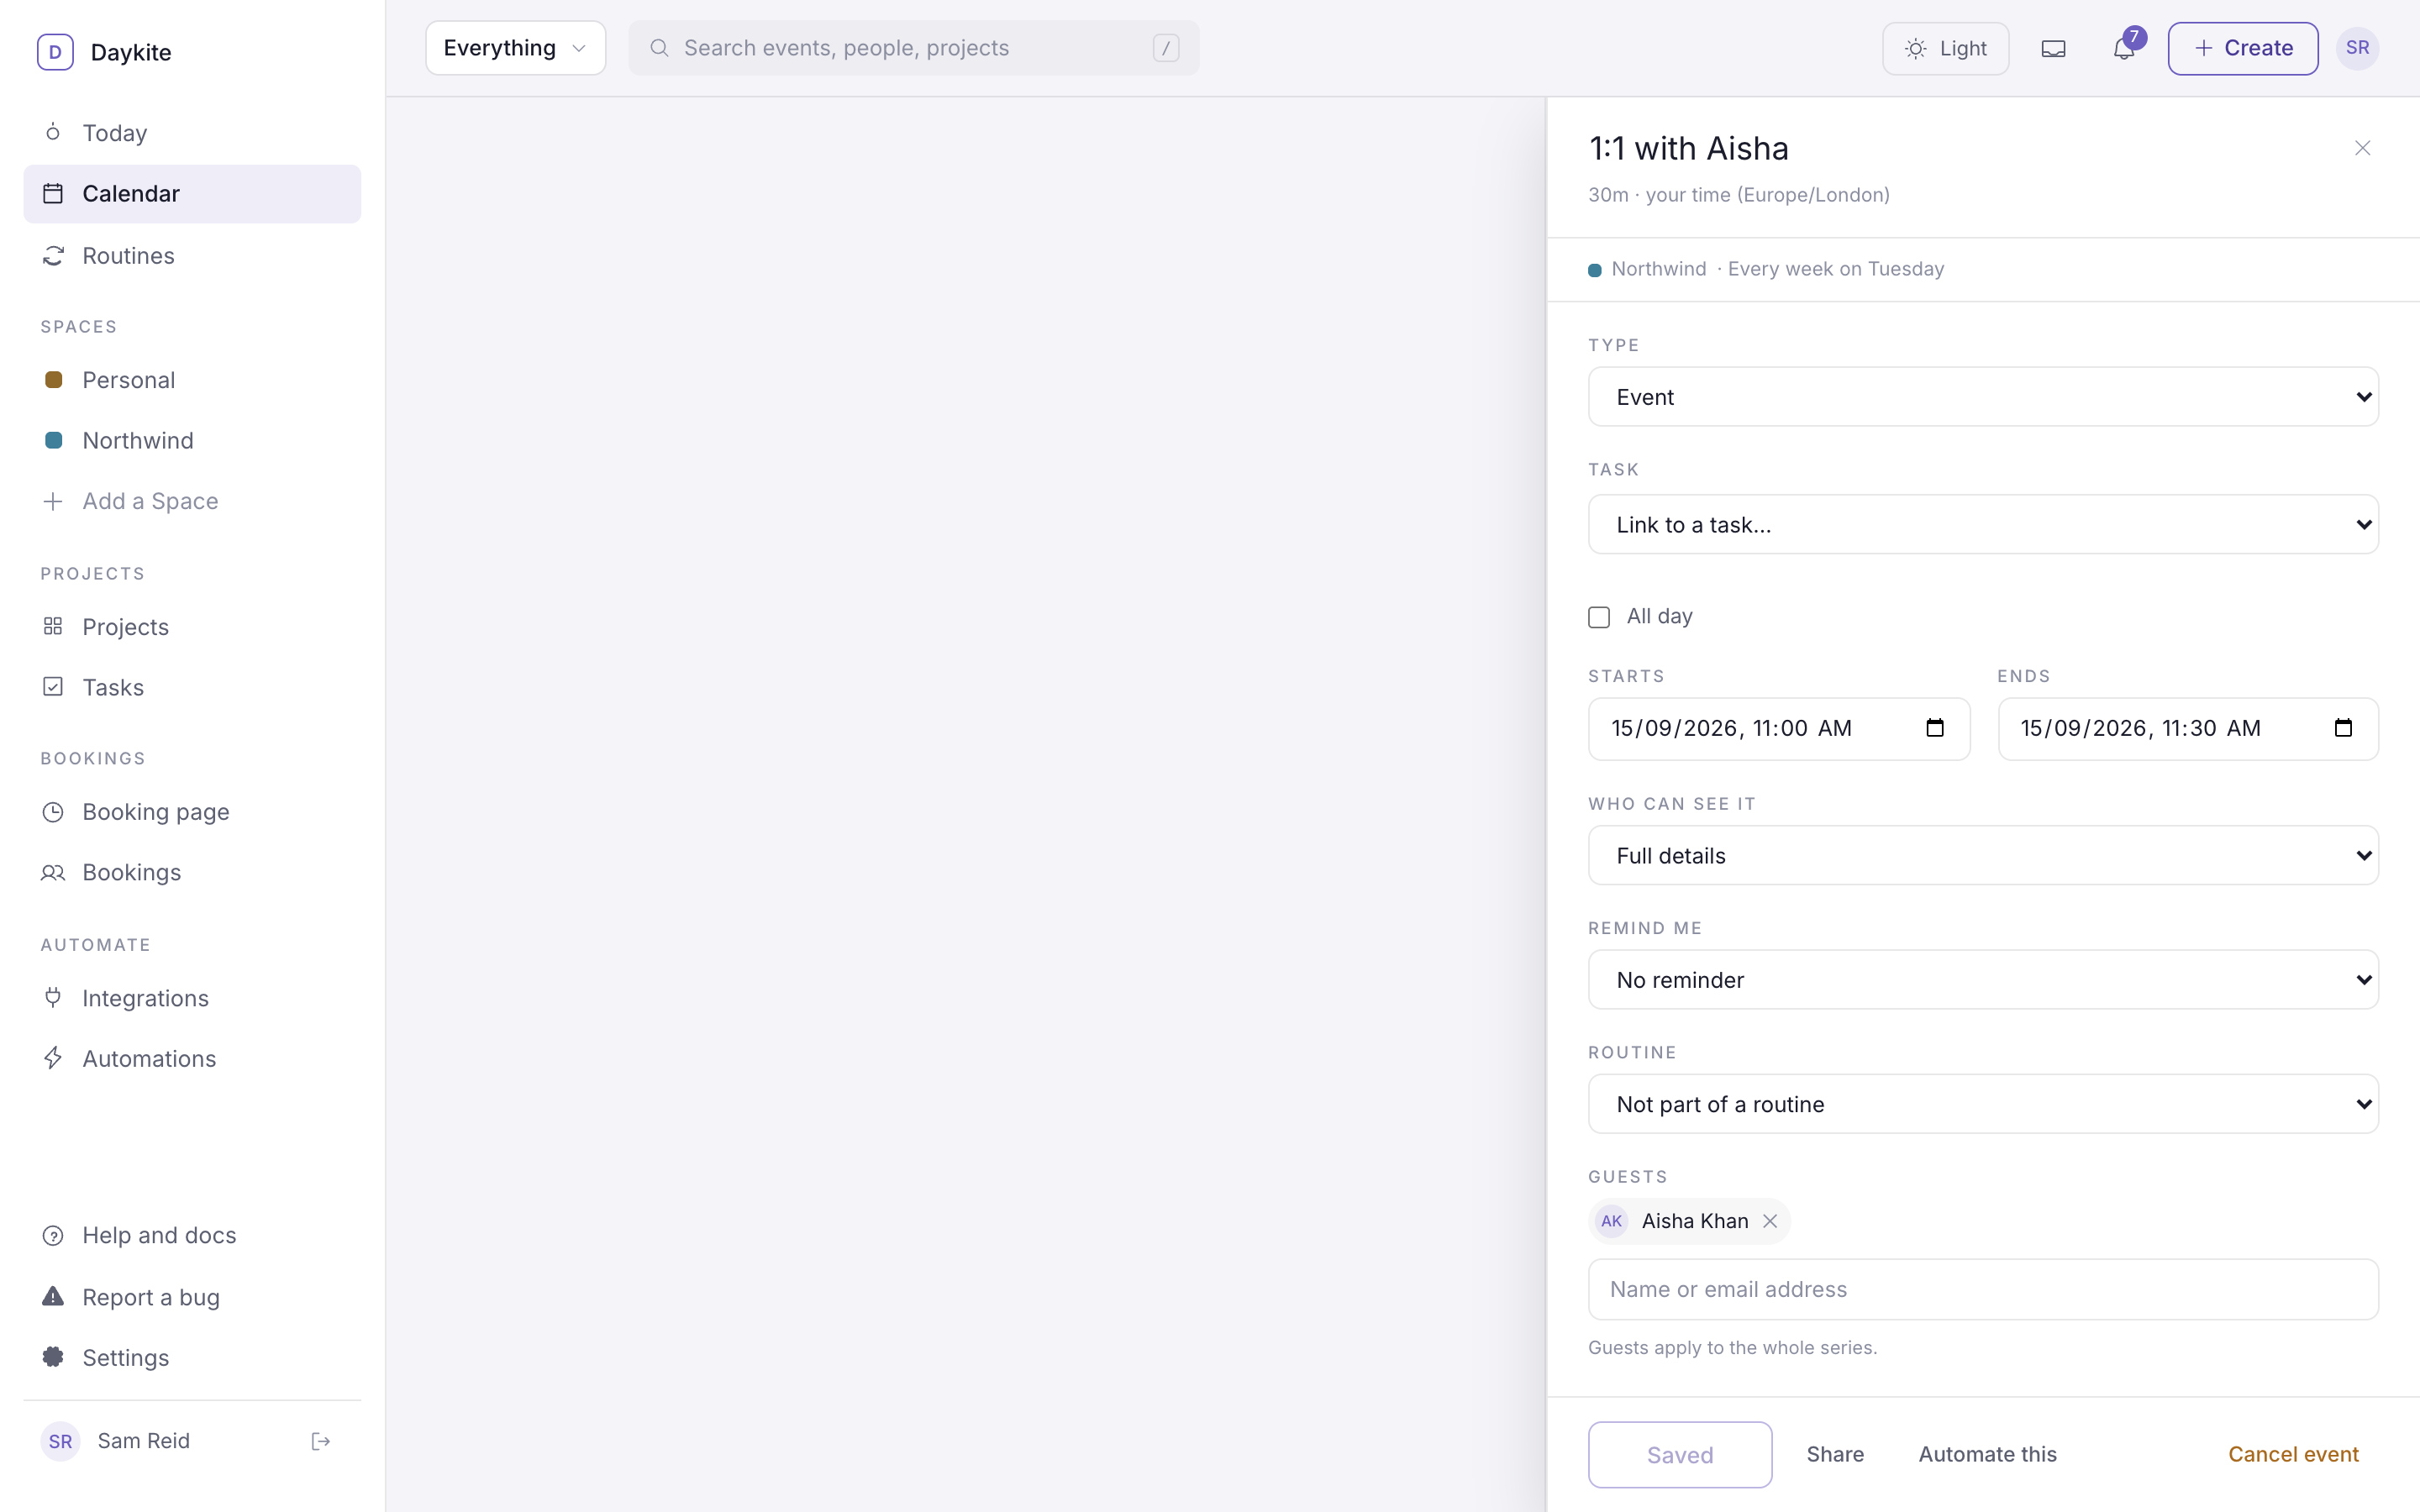Open notifications bell with 7 badge
The image size is (2420, 1512).
[2124, 48]
